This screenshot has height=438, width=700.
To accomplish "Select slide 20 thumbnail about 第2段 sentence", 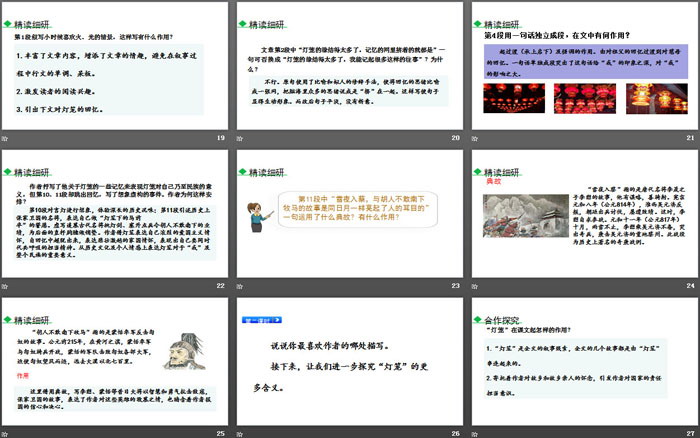I will coord(350,66).
